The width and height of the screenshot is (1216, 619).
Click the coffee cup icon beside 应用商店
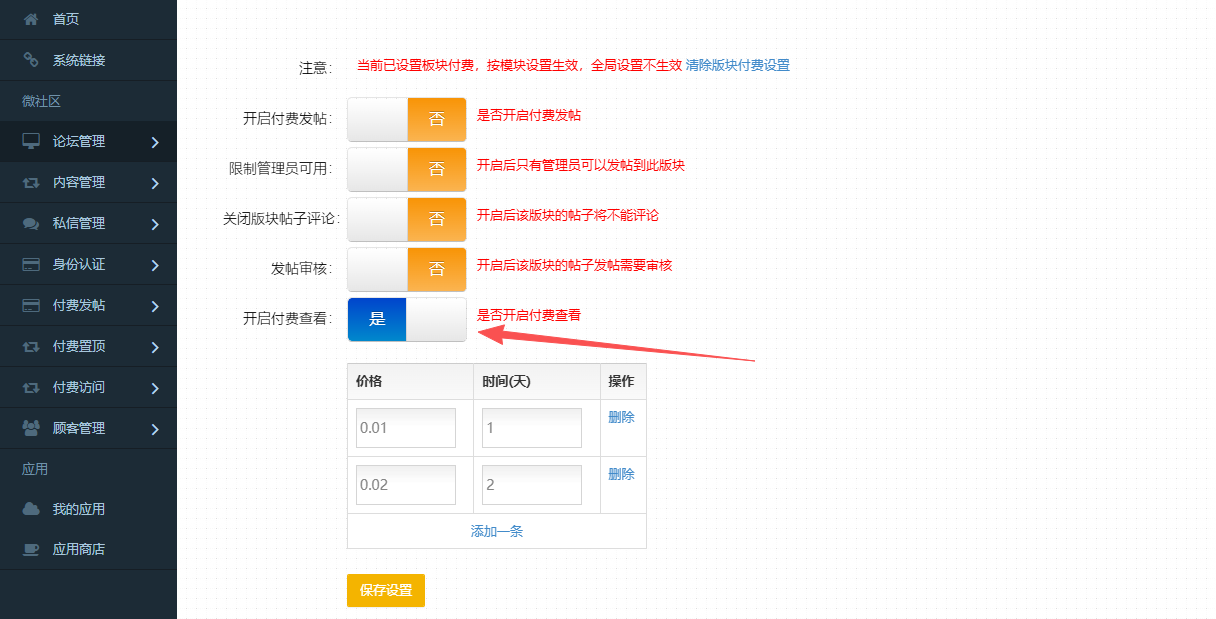[x=31, y=549]
